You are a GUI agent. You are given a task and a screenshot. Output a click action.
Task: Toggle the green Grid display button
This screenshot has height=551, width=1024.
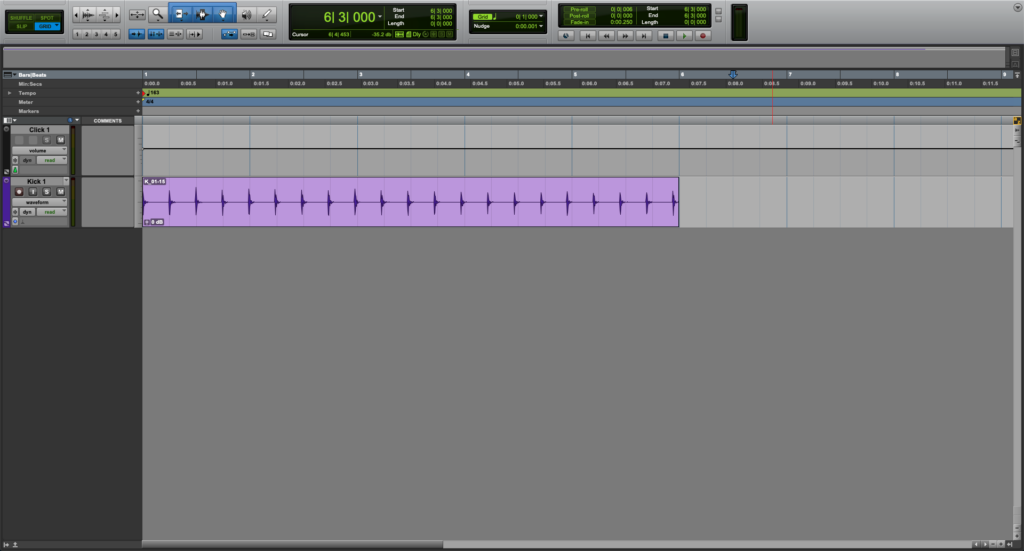pos(483,16)
